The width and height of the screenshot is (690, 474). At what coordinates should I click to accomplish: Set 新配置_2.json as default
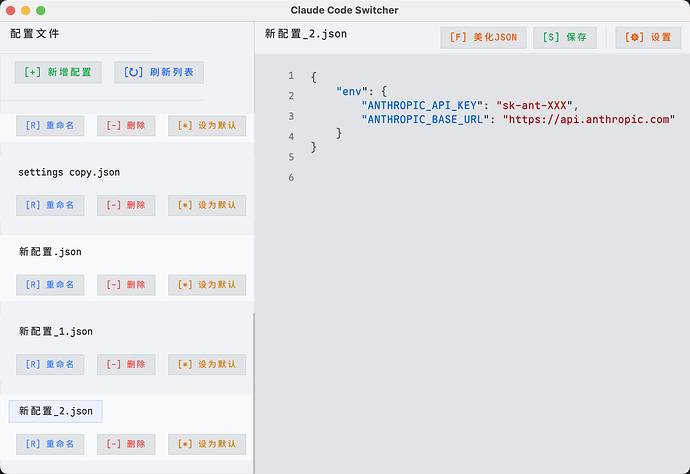tap(207, 444)
